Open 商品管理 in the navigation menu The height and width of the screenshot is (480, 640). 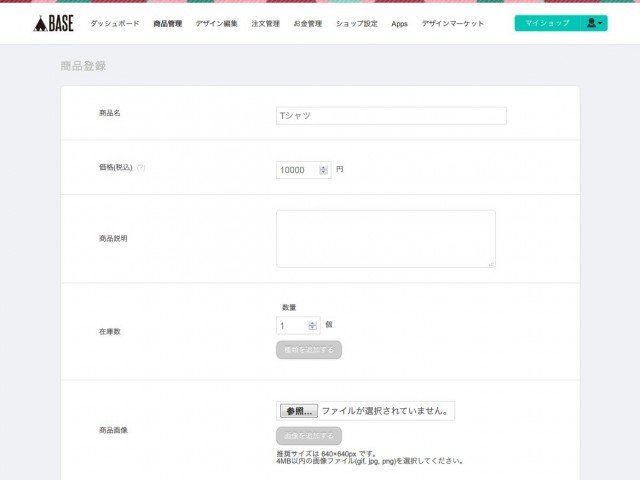168,24
